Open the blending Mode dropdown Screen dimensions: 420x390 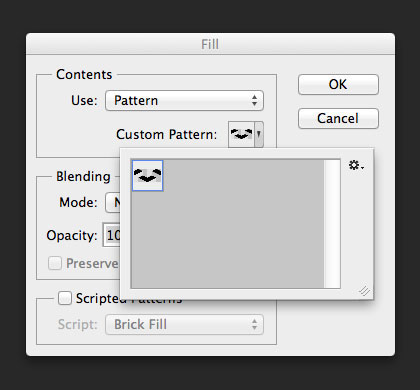[113, 202]
